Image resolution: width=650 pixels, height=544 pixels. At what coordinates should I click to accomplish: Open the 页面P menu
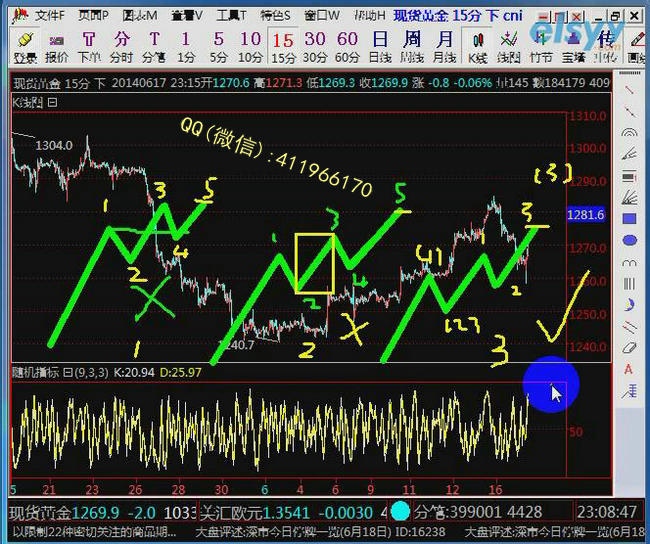pos(94,16)
